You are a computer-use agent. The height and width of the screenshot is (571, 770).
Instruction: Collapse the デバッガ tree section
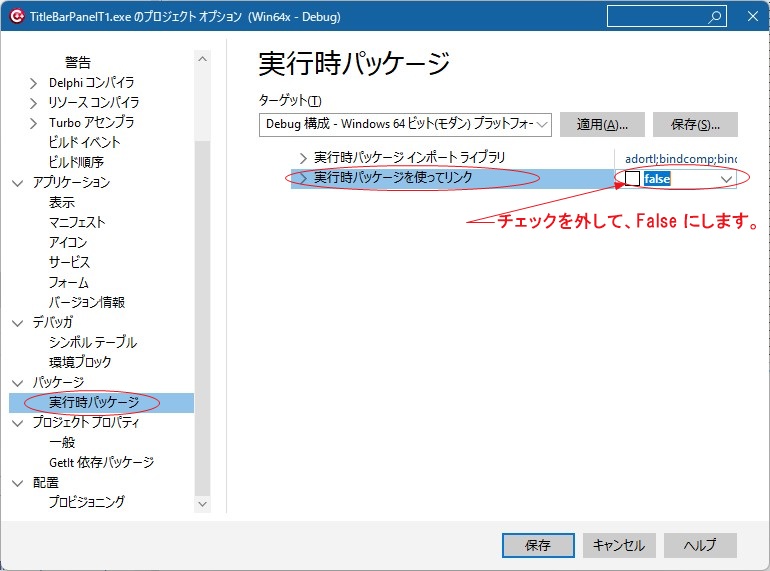tap(18, 323)
